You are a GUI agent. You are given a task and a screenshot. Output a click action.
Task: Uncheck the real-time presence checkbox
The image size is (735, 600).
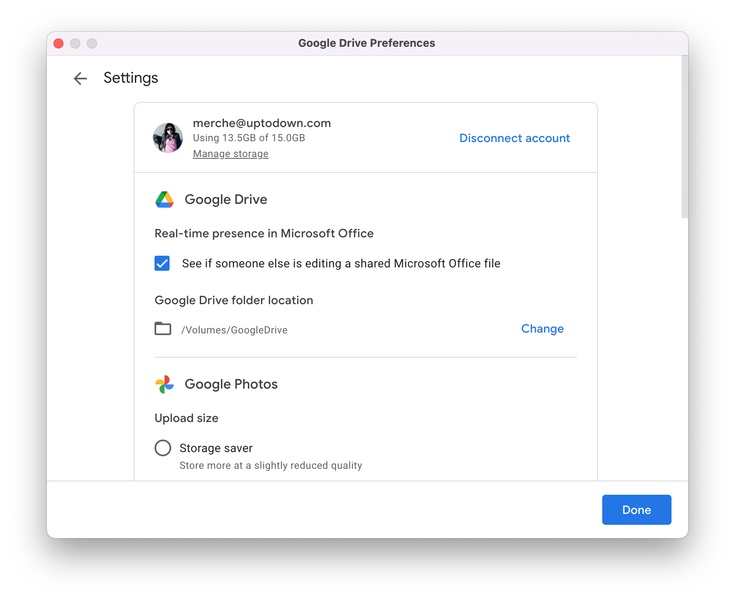coord(162,264)
